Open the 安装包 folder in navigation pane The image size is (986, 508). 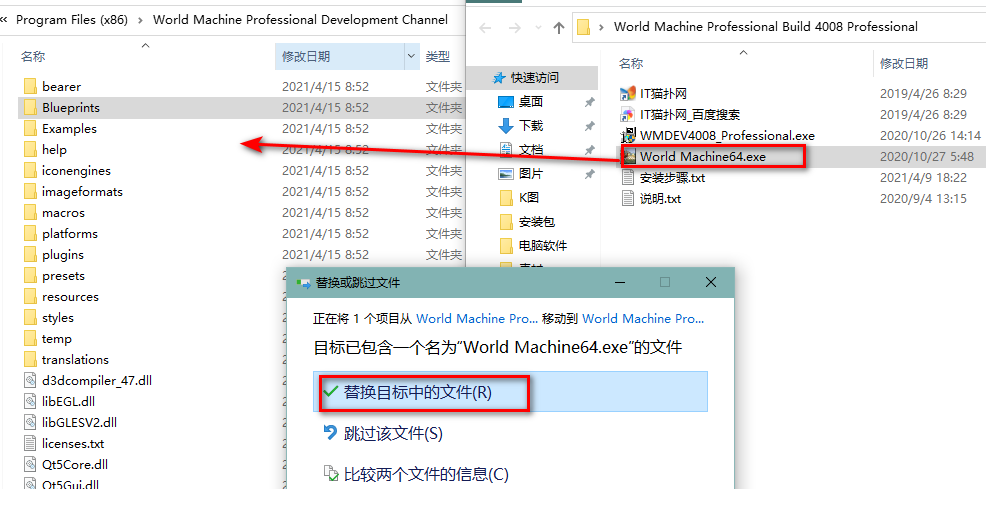536,221
